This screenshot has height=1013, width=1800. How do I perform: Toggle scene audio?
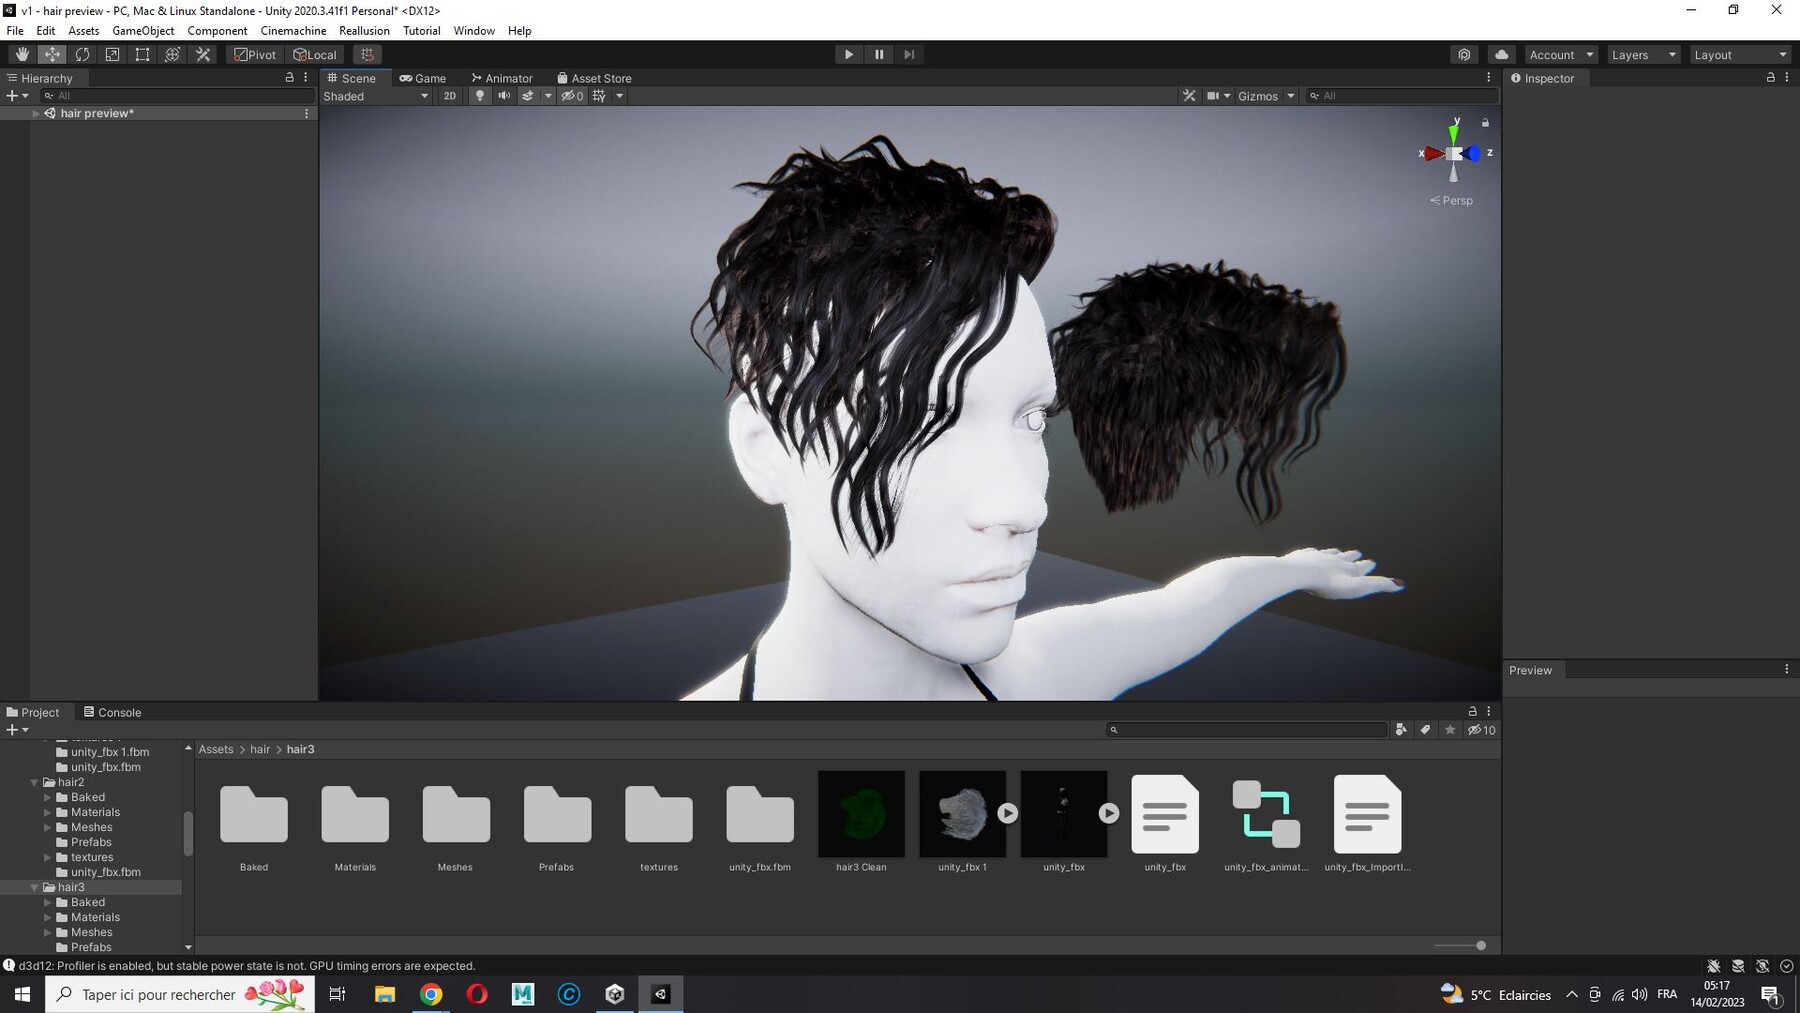point(504,96)
